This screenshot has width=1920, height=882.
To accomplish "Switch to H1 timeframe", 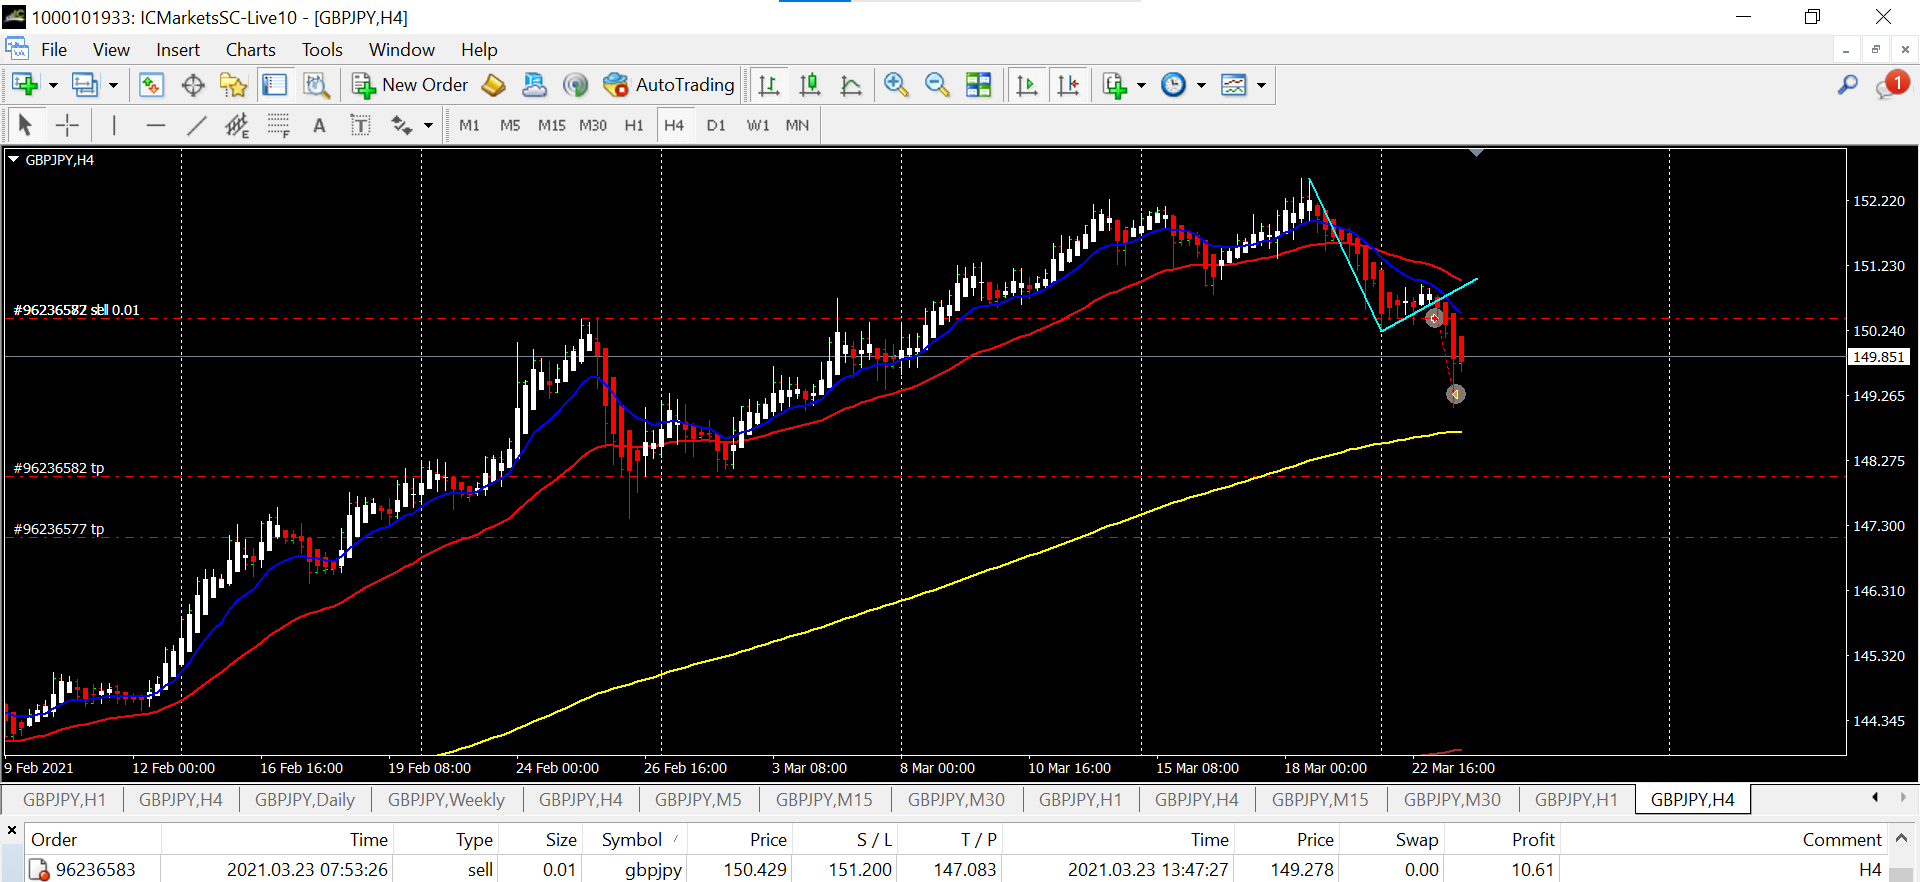I will coord(634,125).
